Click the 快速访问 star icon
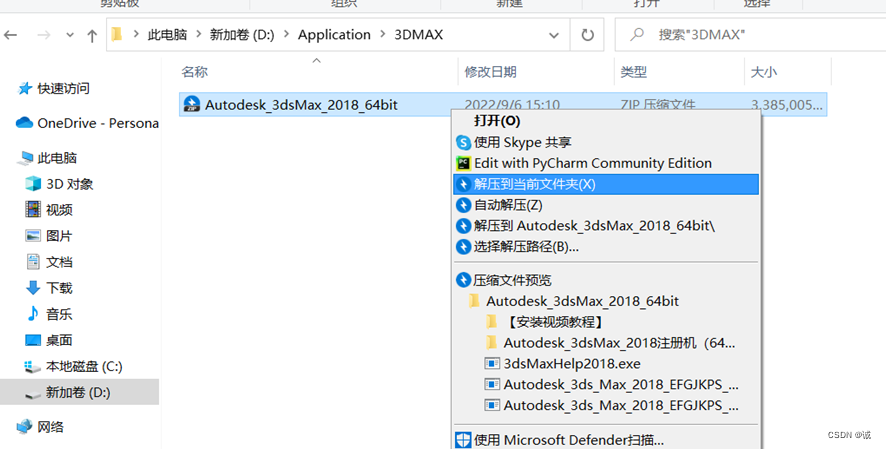The width and height of the screenshot is (886, 449). pos(24,88)
